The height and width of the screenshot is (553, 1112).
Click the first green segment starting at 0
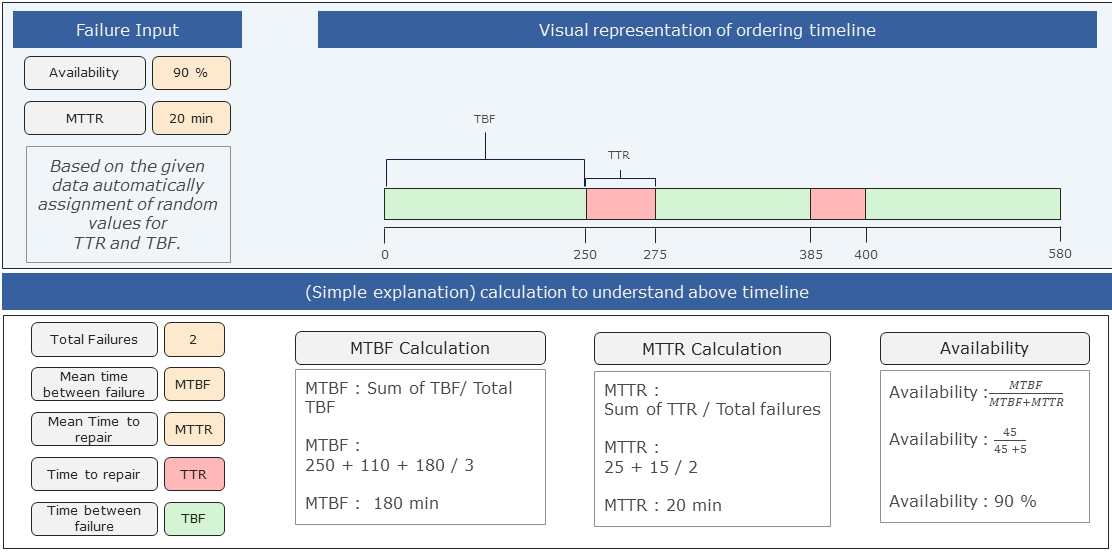click(485, 203)
